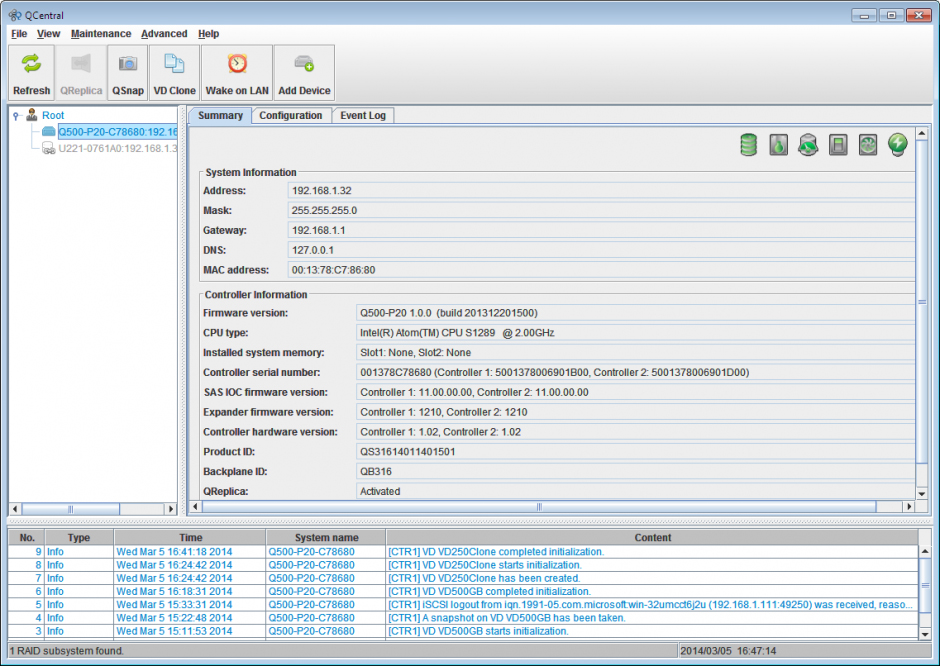
Task: Click tree panel scrollbar right arrow
Action: coord(171,509)
